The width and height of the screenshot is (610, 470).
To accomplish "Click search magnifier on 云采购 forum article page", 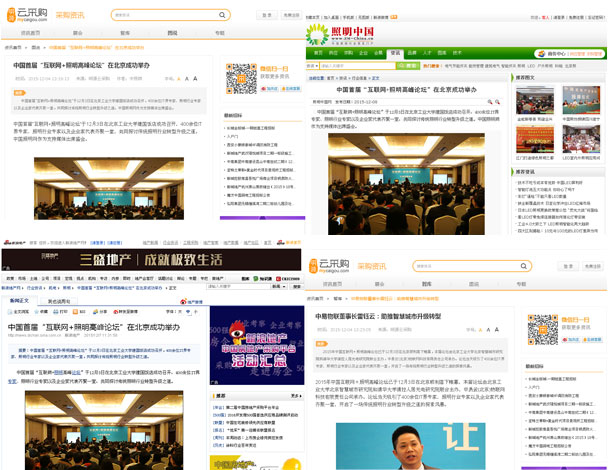I will click(x=222, y=15).
